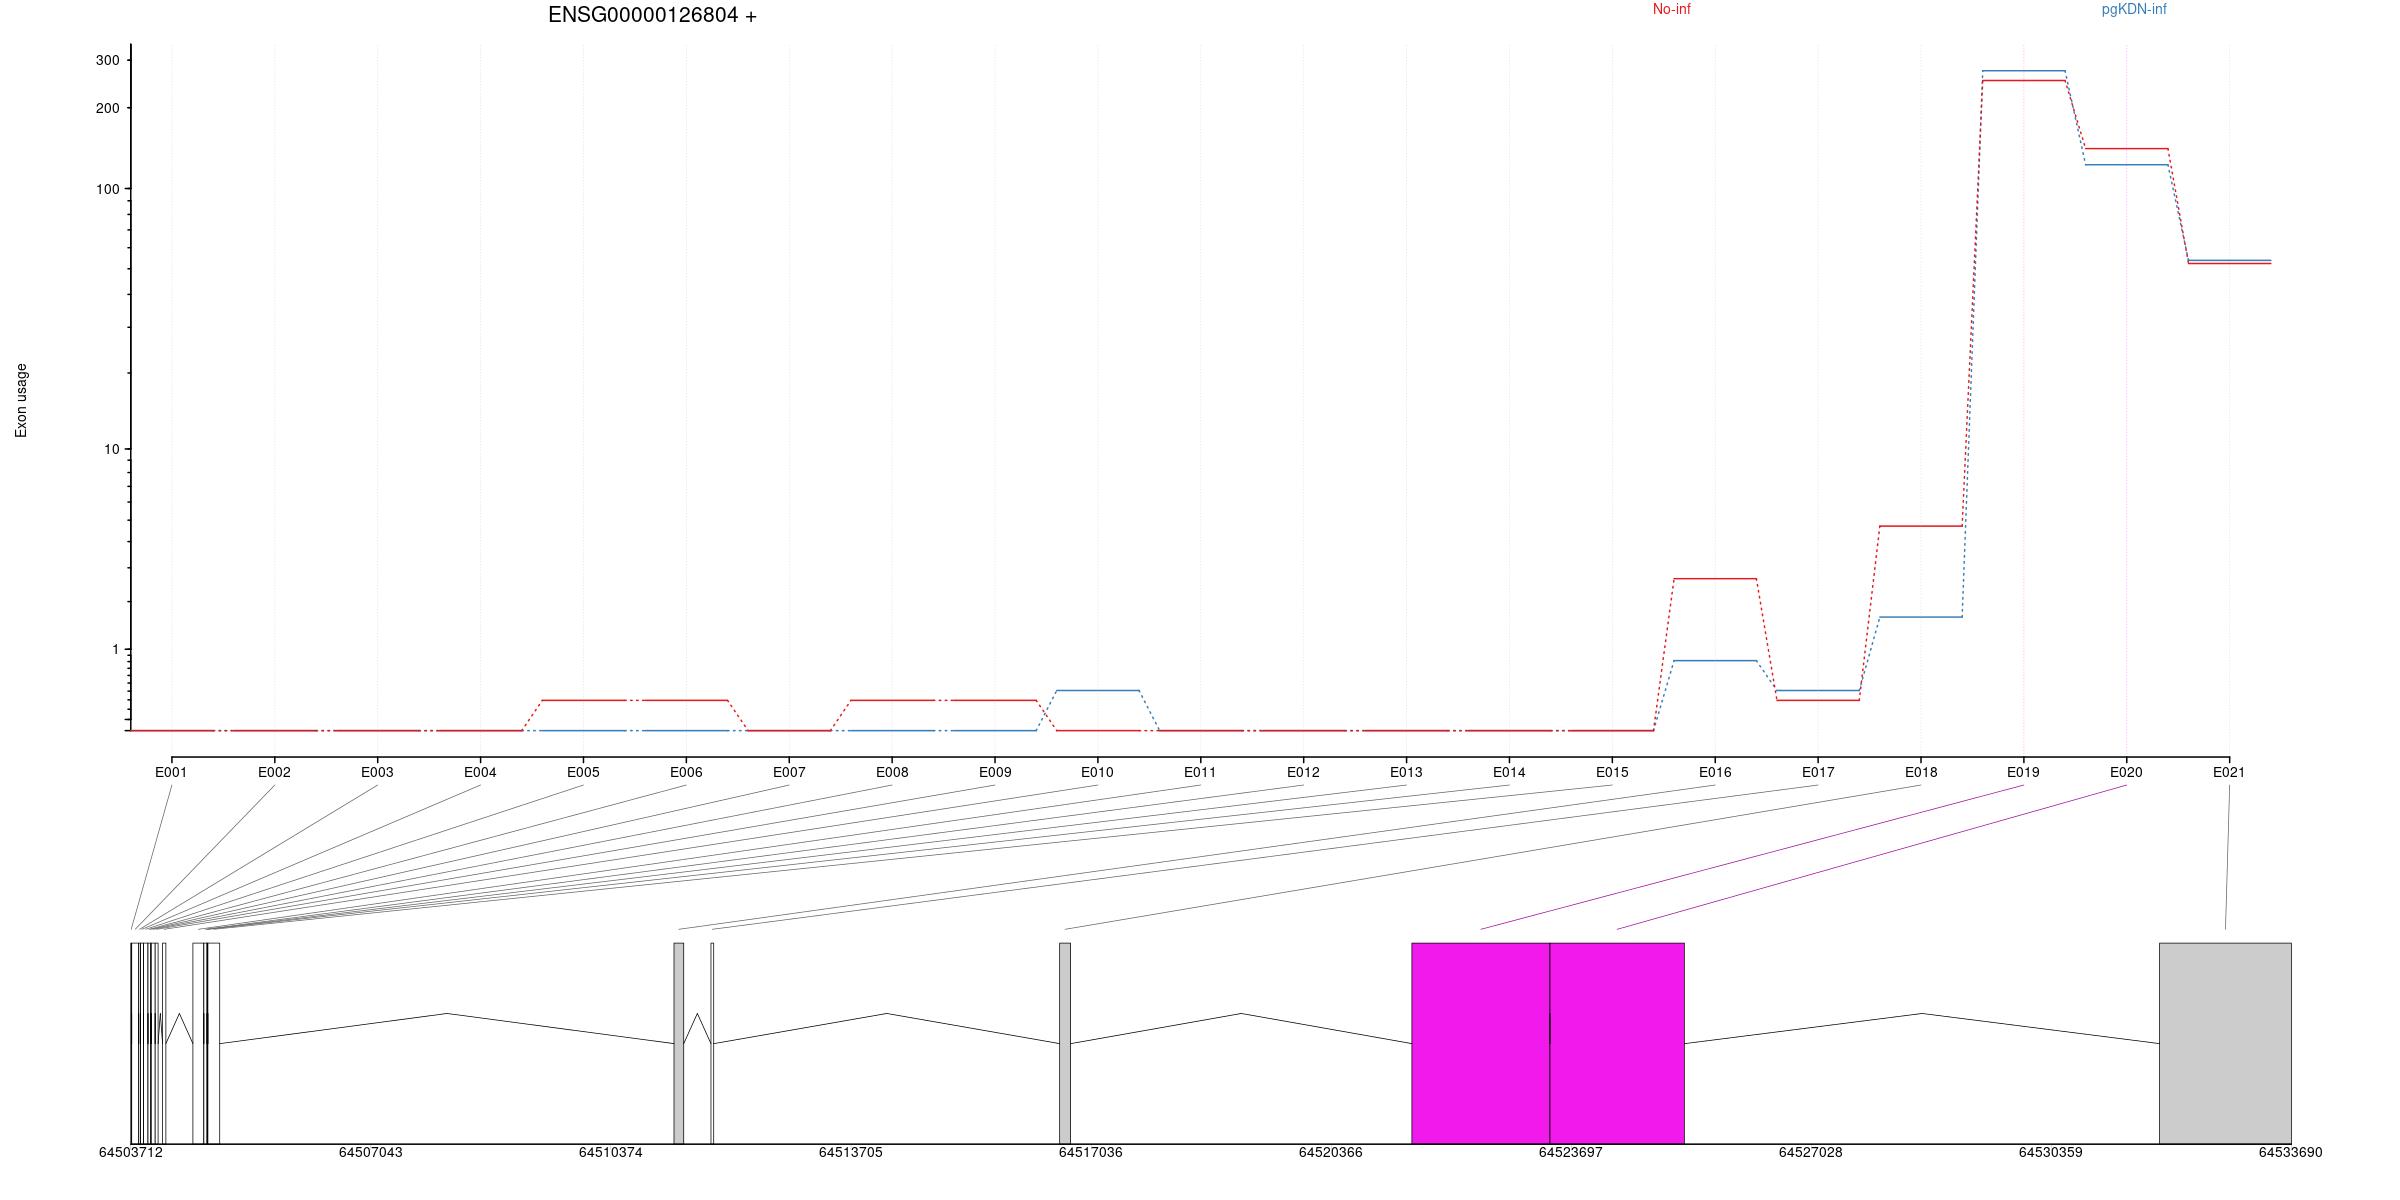Click exon label E021

(2229, 772)
